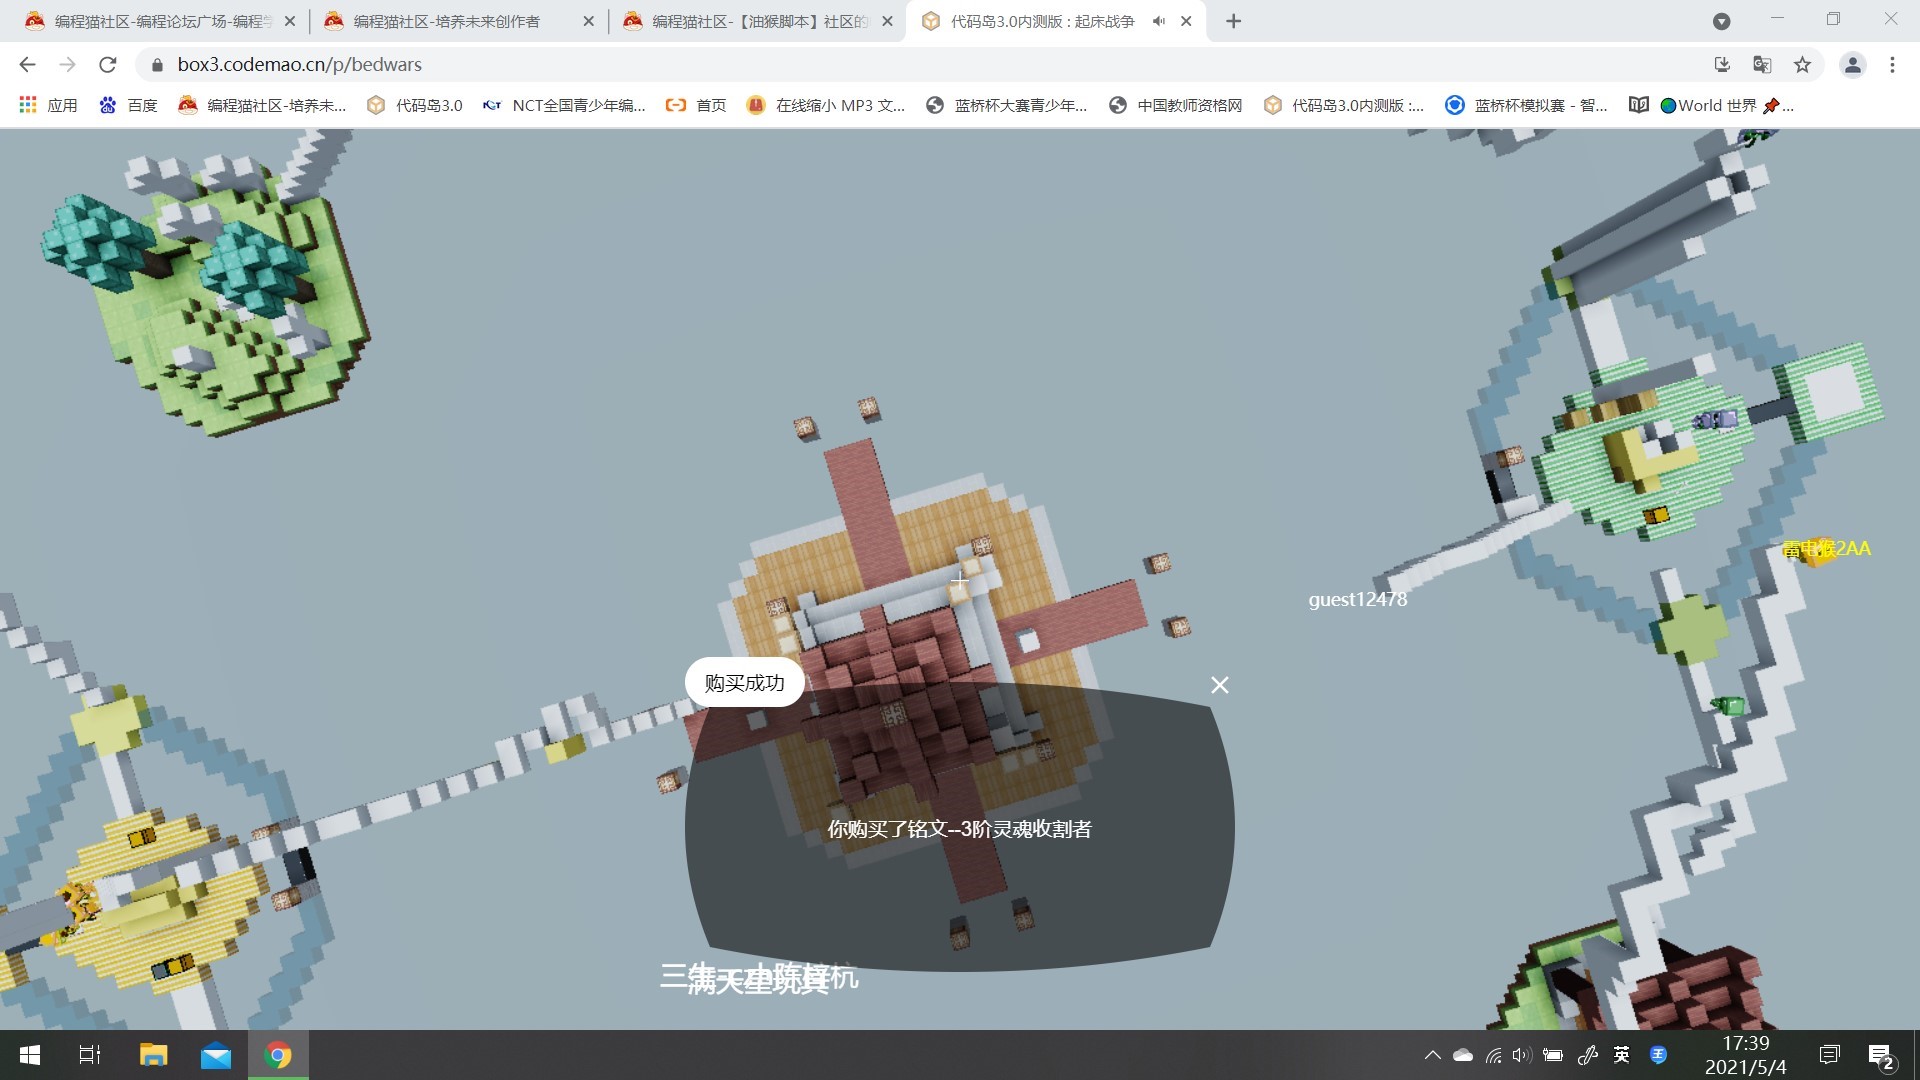Close the purchase success popup
This screenshot has width=1920, height=1080.
[1219, 685]
